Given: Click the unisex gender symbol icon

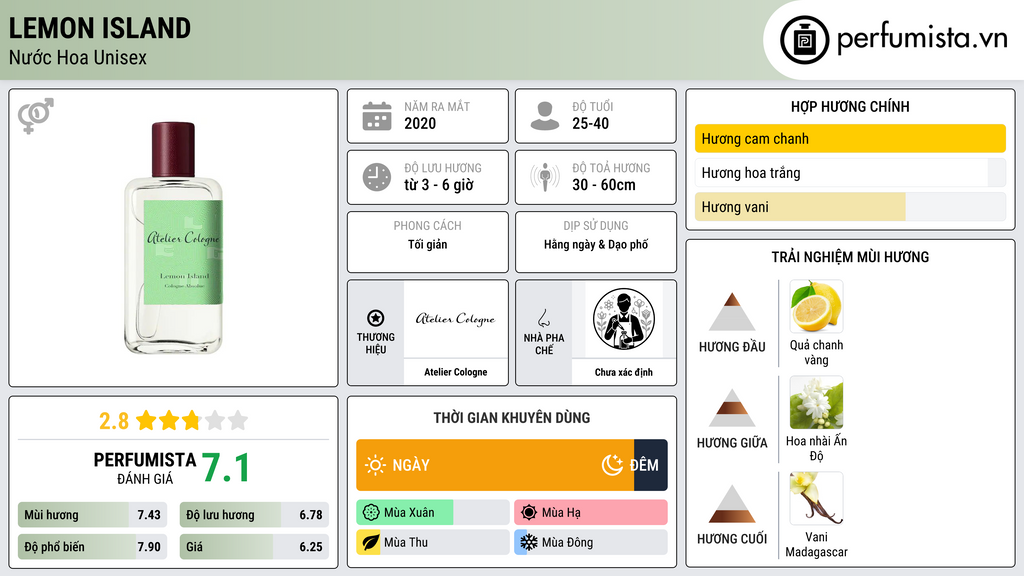Looking at the screenshot, I should tap(35, 116).
